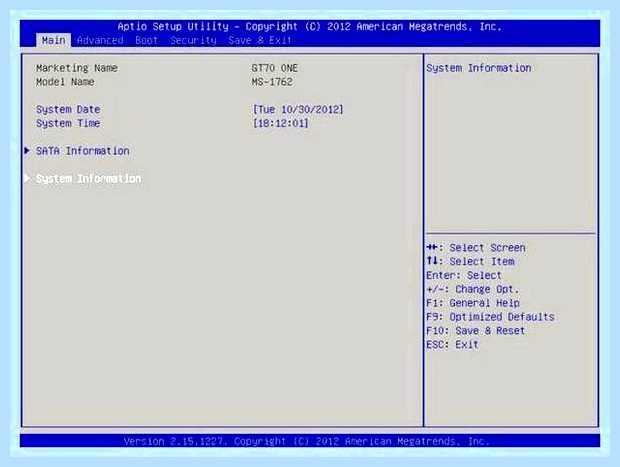Screen dimensions: 620x467
Task: Open SATA Information submenu entry
Action: pyautogui.click(x=83, y=151)
